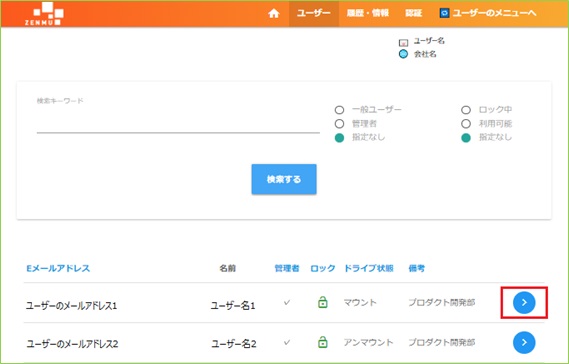This screenshot has width=569, height=364.
Task: Select the 管理者 radio button filter
Action: pyautogui.click(x=339, y=124)
